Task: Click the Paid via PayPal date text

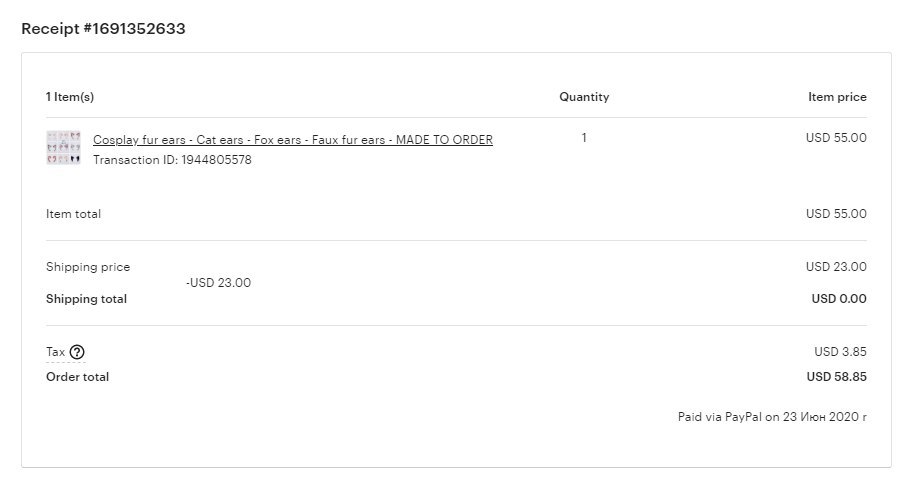Action: 772,417
